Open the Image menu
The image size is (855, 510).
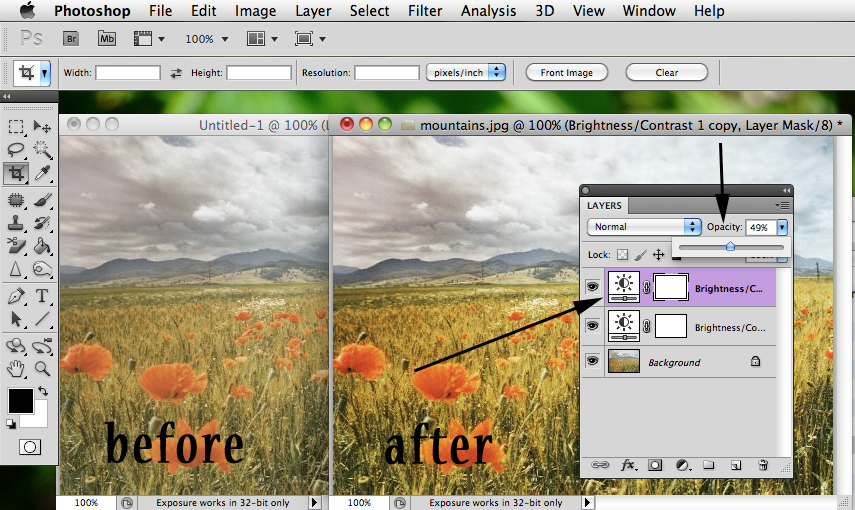point(255,11)
